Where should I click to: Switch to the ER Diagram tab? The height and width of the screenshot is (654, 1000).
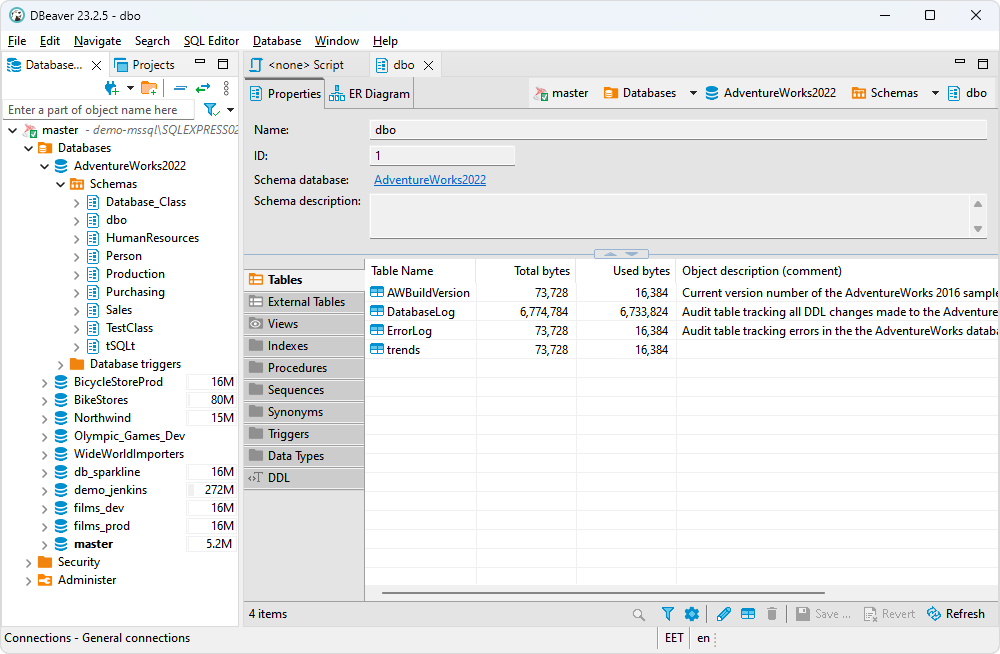369,94
